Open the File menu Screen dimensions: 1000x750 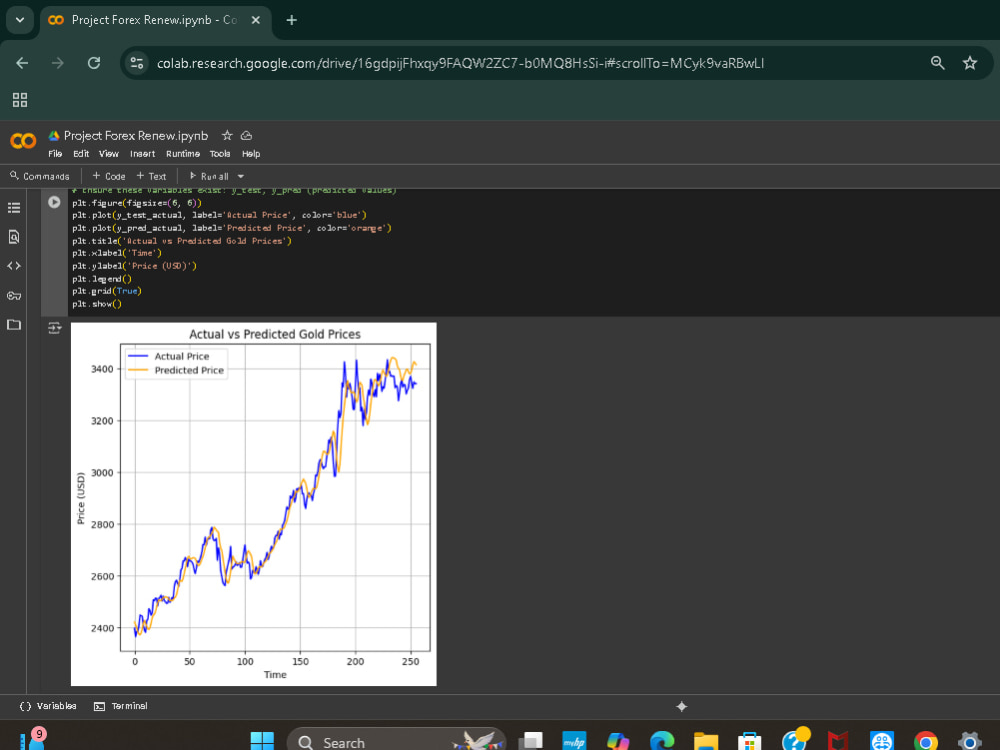(x=55, y=154)
